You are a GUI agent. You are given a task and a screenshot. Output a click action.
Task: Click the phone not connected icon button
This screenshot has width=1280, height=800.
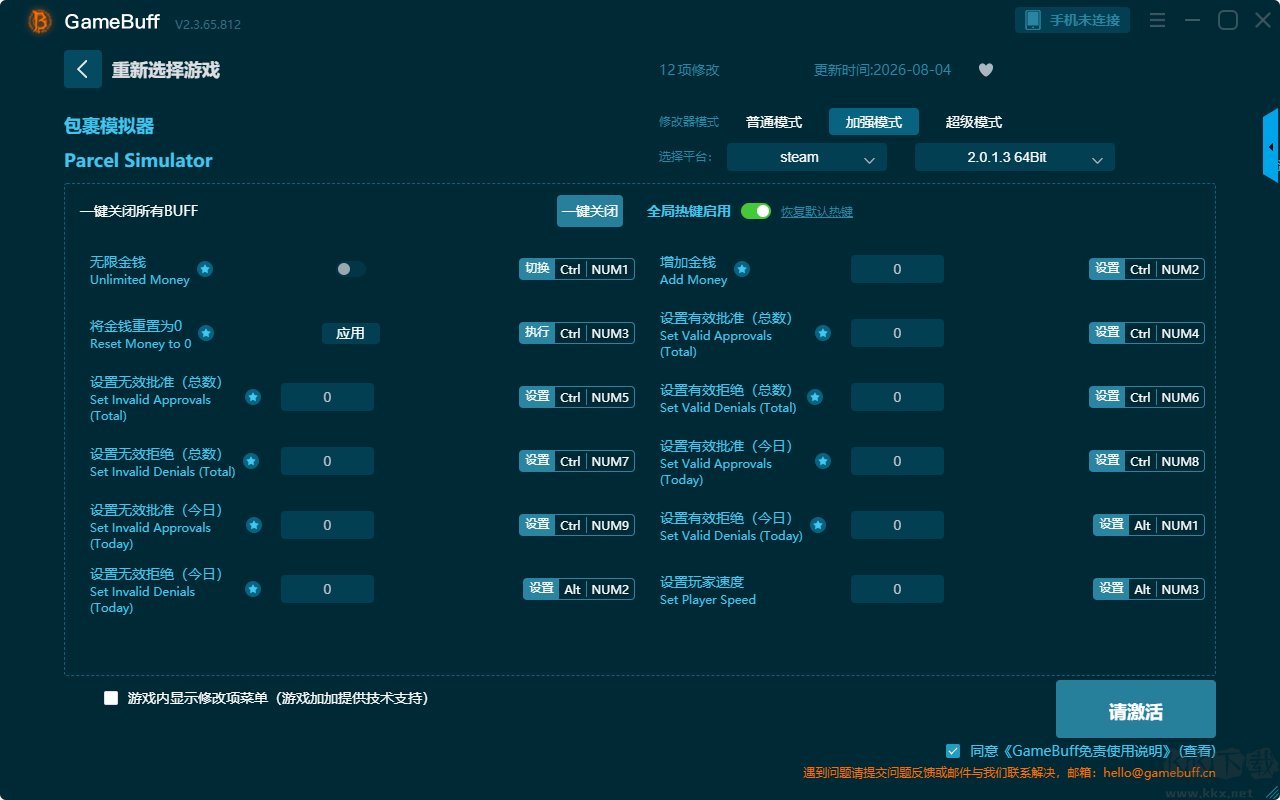point(1073,20)
